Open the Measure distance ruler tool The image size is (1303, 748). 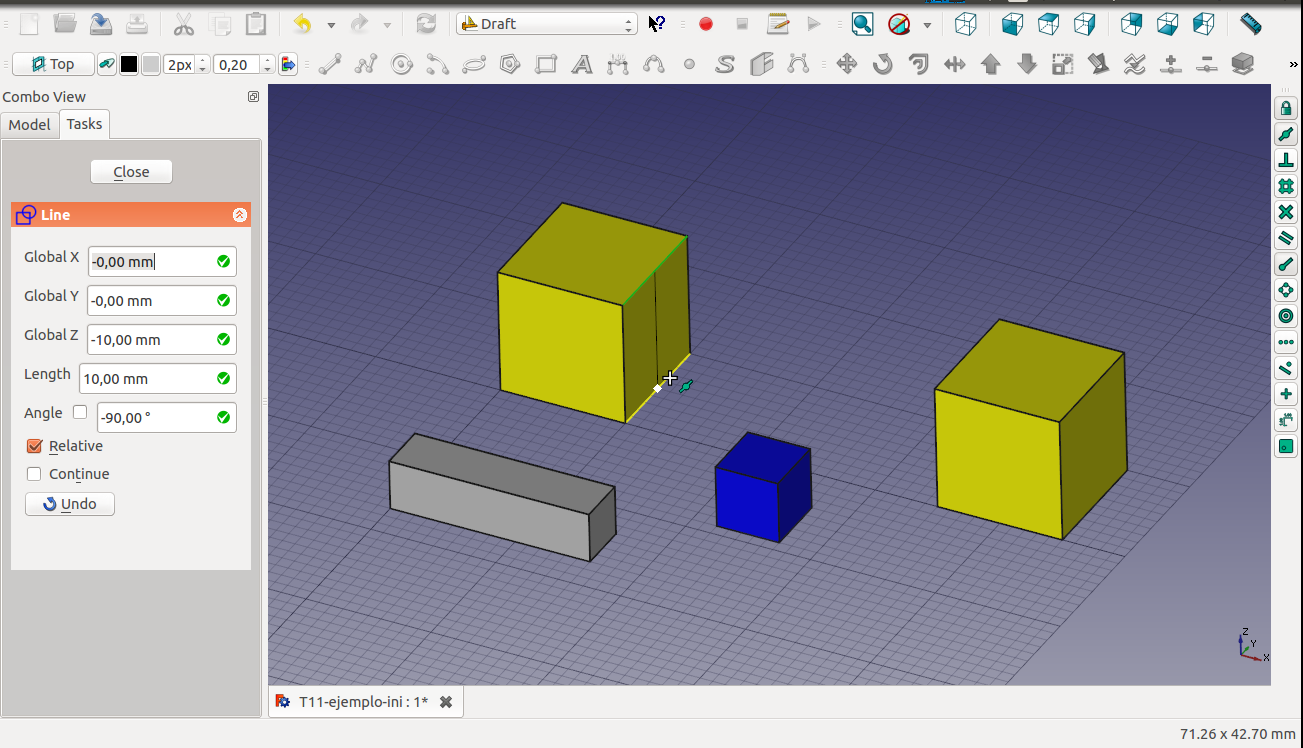coord(1250,24)
